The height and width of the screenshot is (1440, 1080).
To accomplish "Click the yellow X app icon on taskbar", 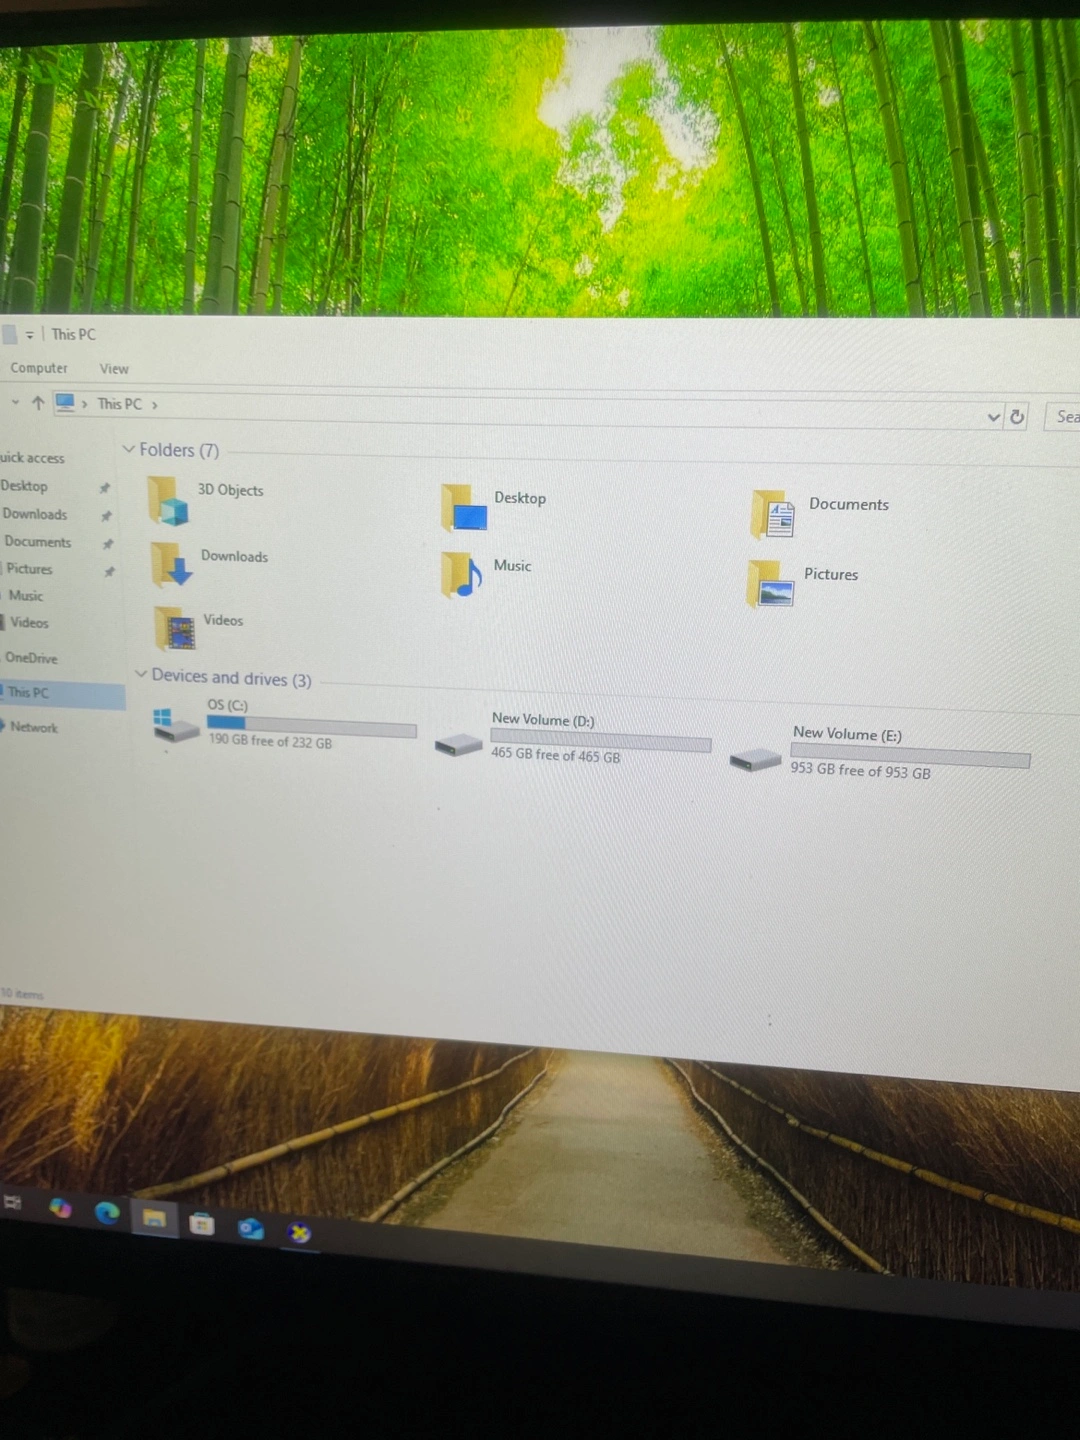I will coord(298,1232).
